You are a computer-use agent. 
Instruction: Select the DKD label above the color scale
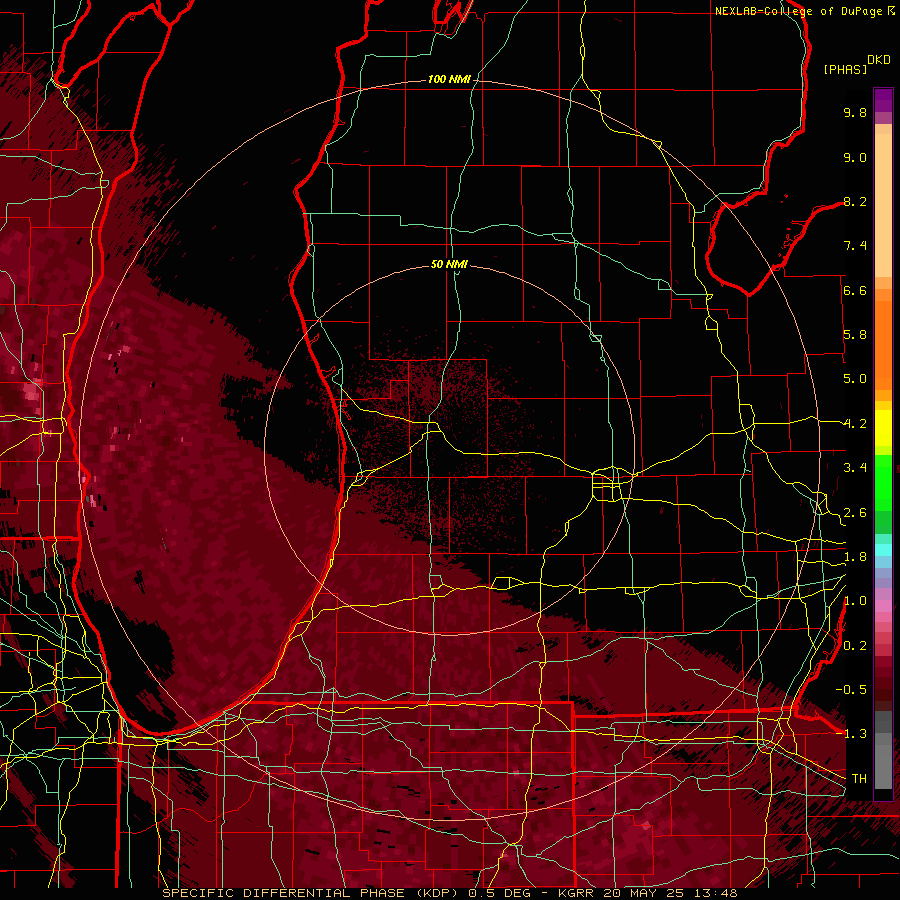[879, 60]
